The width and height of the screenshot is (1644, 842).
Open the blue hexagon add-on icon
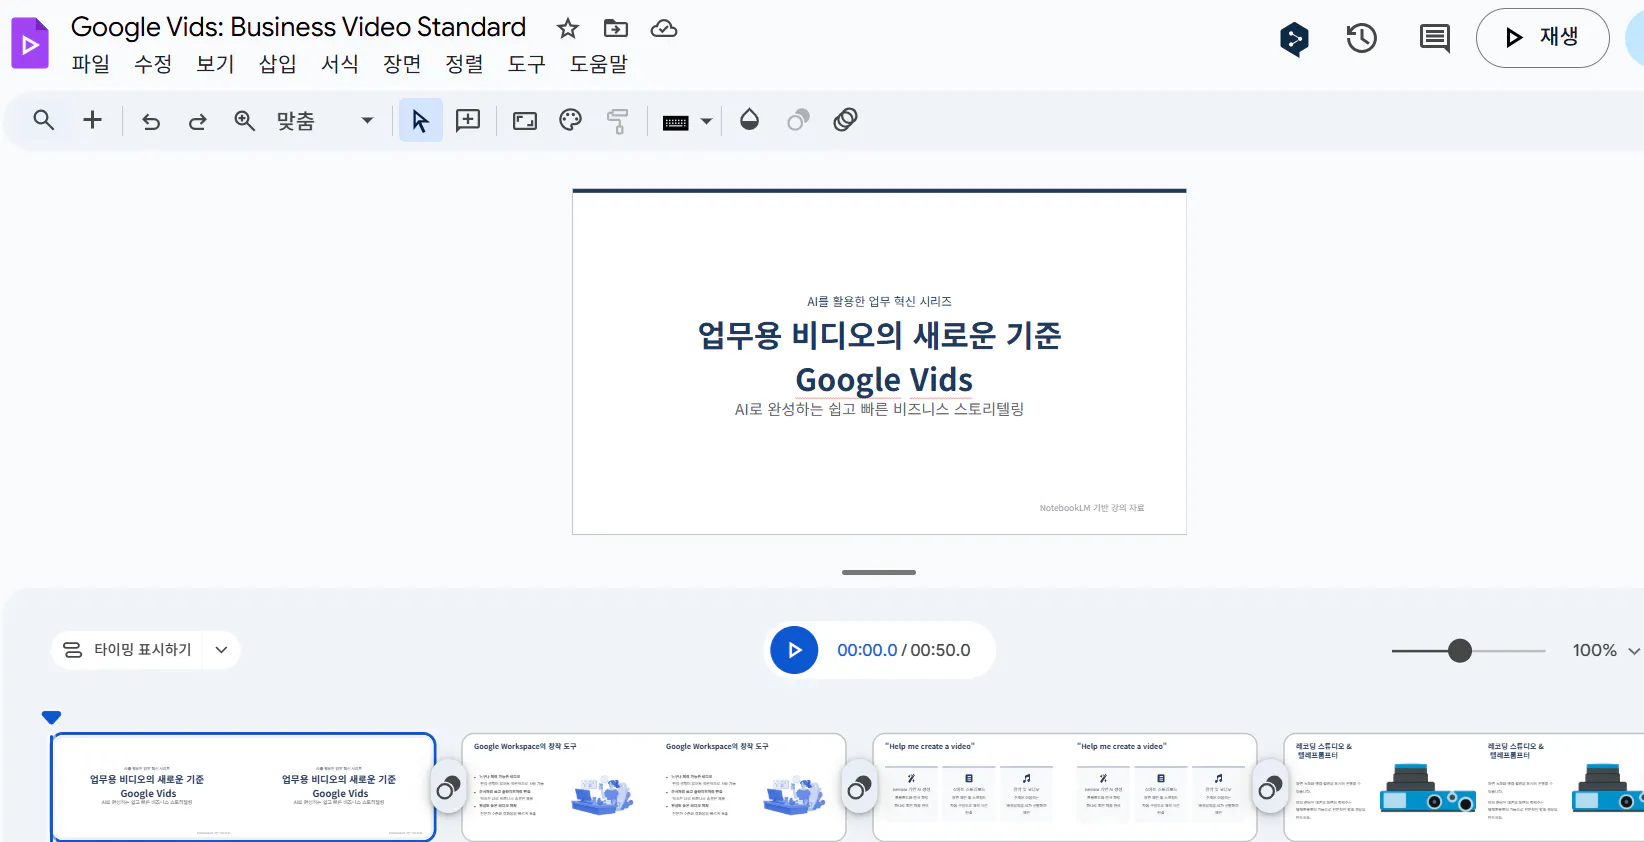(x=1295, y=39)
